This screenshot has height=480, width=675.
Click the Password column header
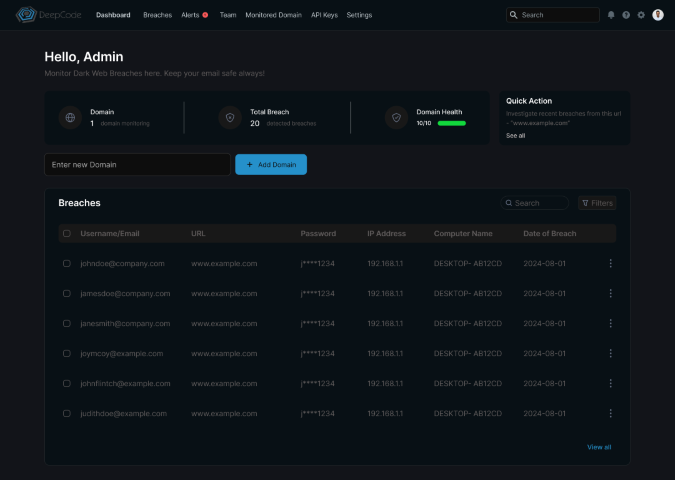318,233
